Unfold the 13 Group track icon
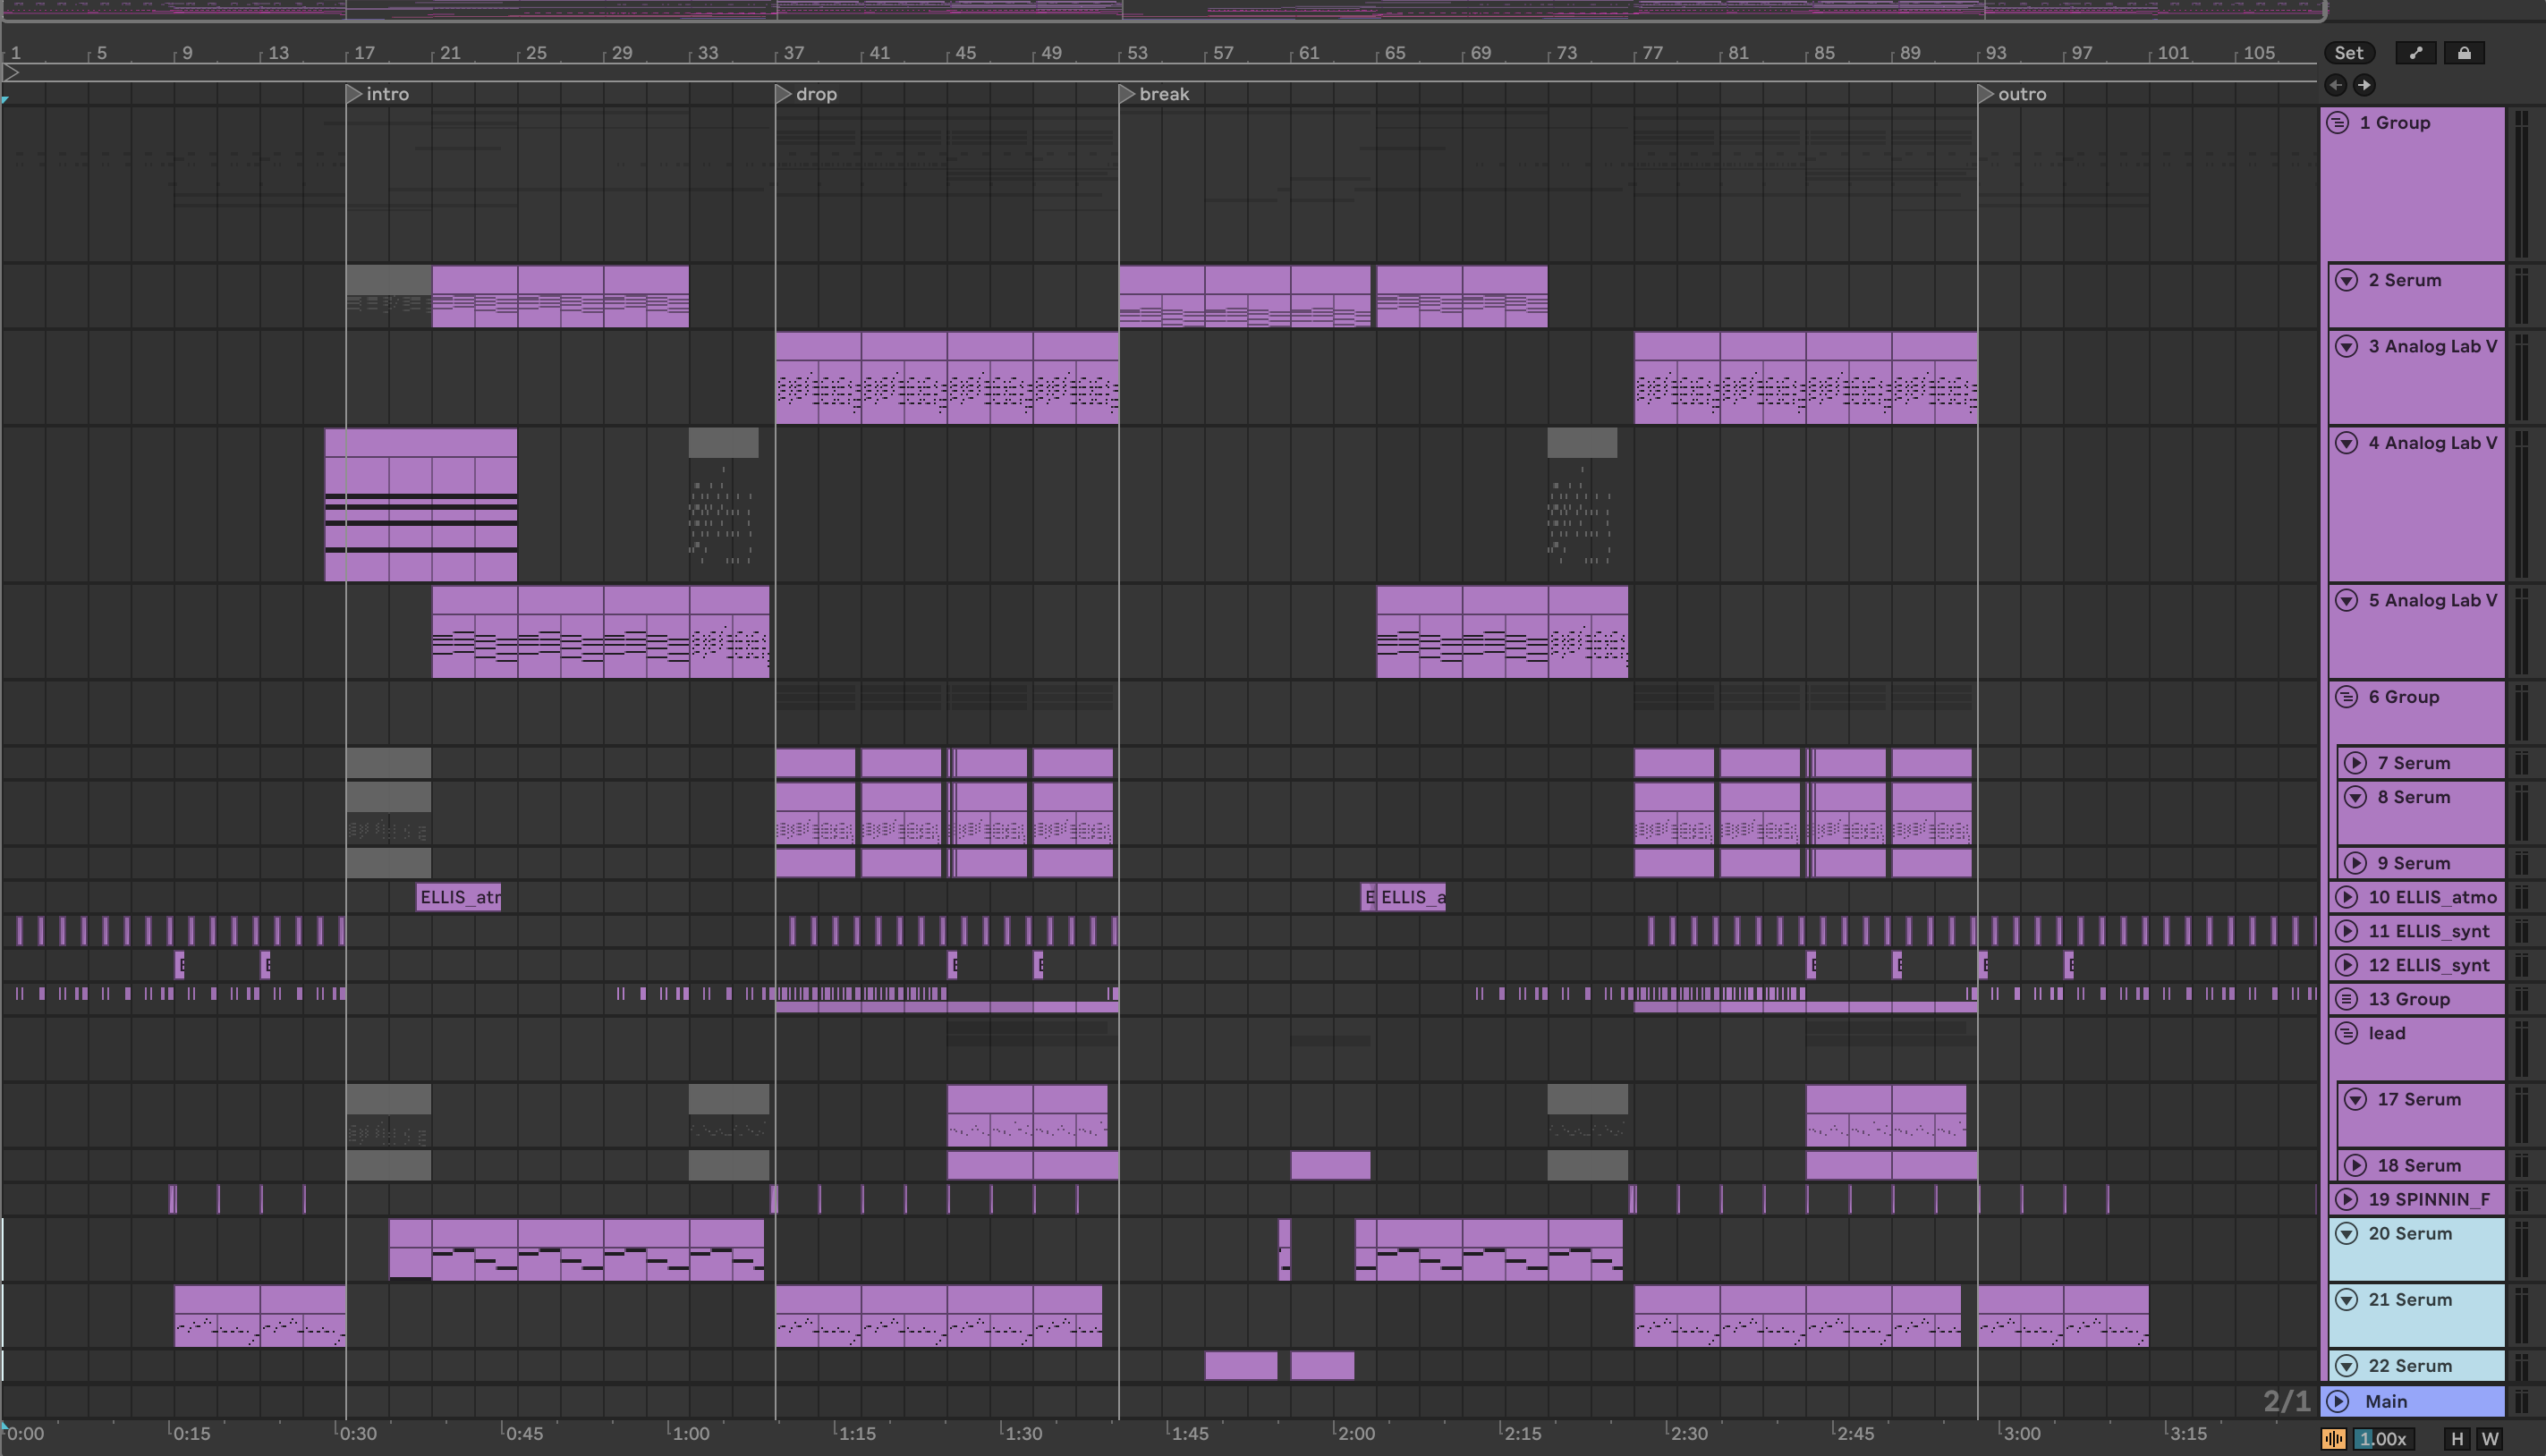The width and height of the screenshot is (2546, 1456). (2347, 999)
